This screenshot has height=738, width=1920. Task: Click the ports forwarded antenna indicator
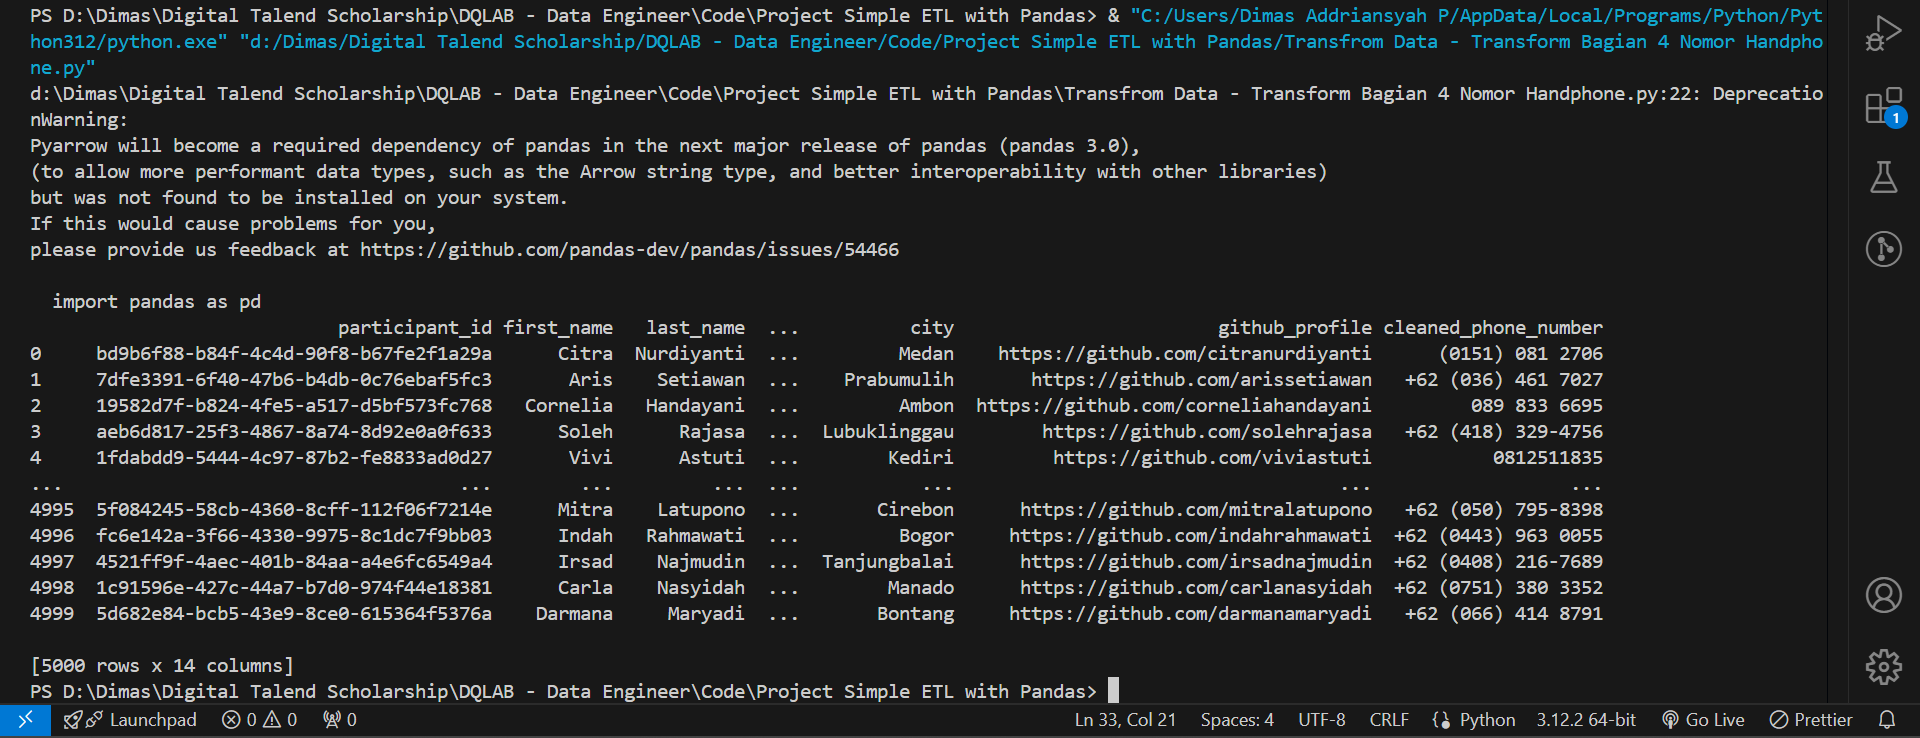(x=339, y=720)
